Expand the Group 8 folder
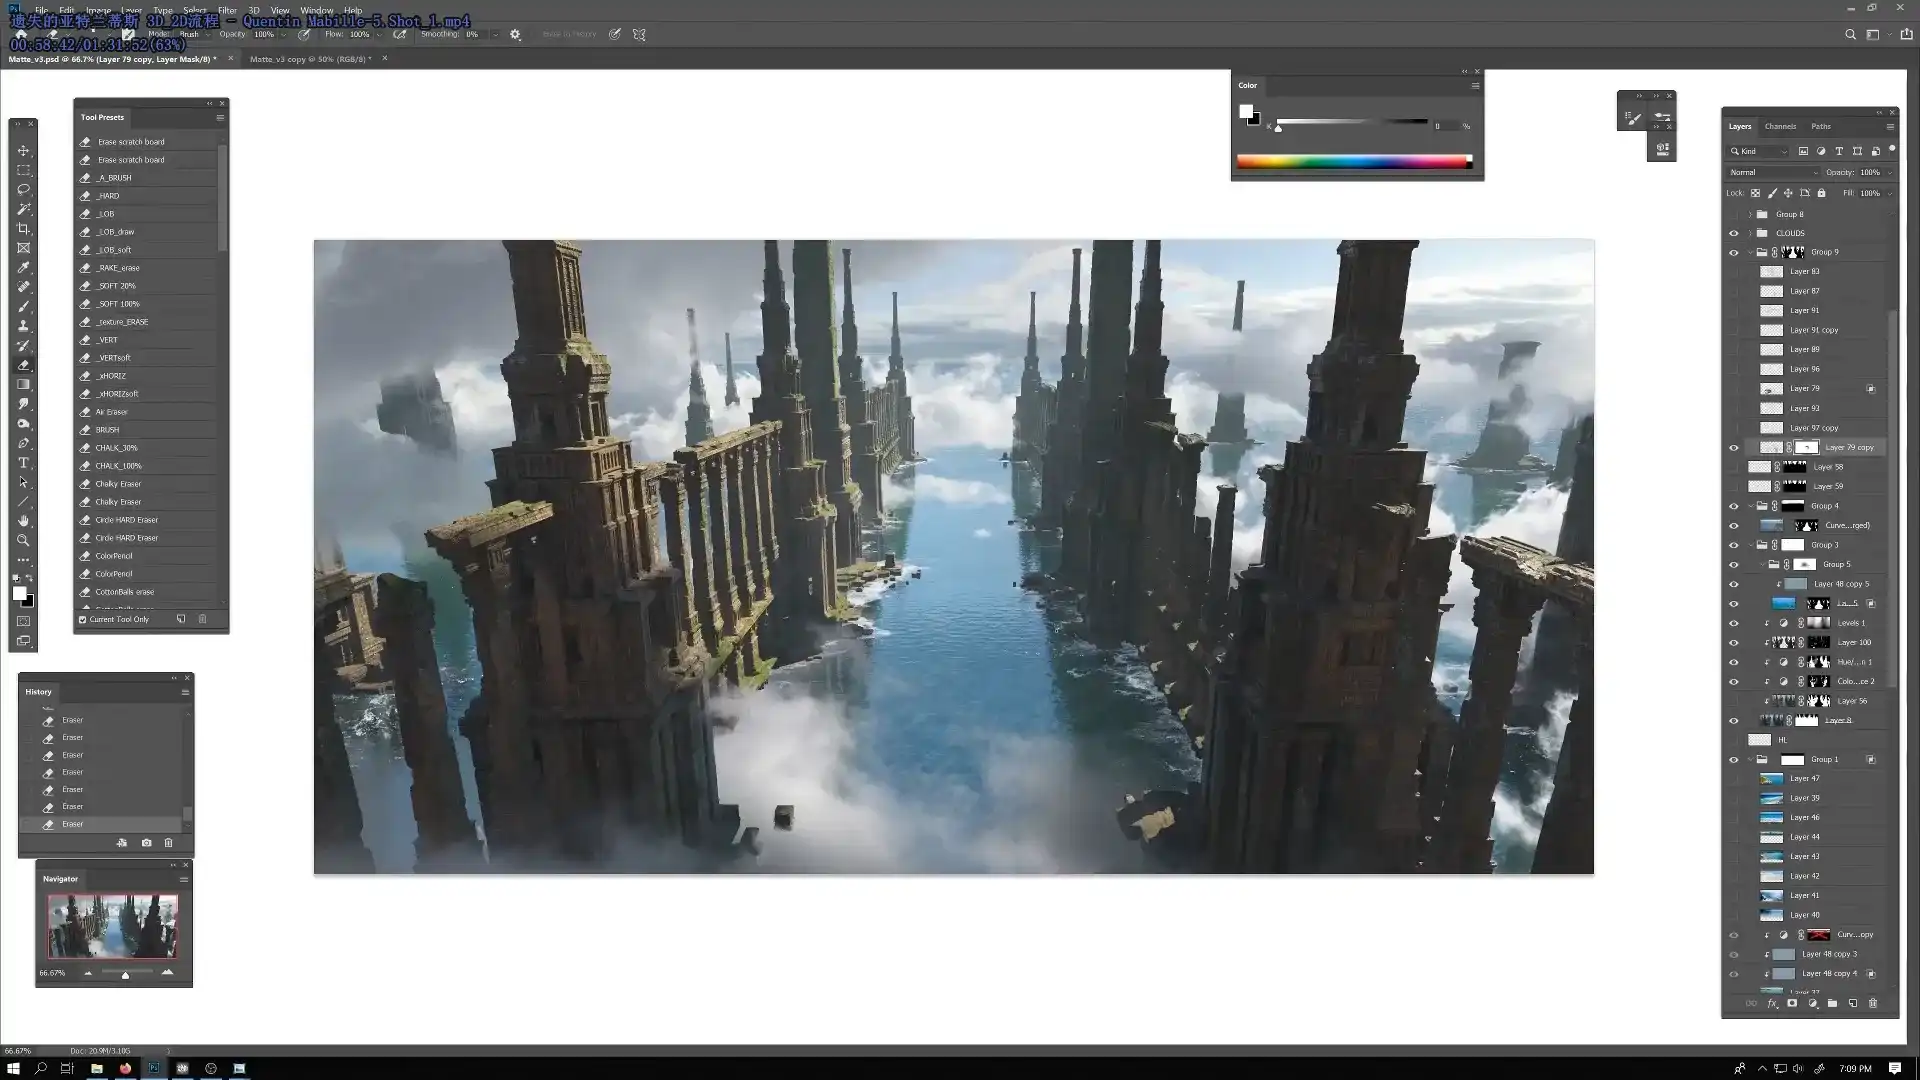The height and width of the screenshot is (1080, 1920). coord(1750,214)
